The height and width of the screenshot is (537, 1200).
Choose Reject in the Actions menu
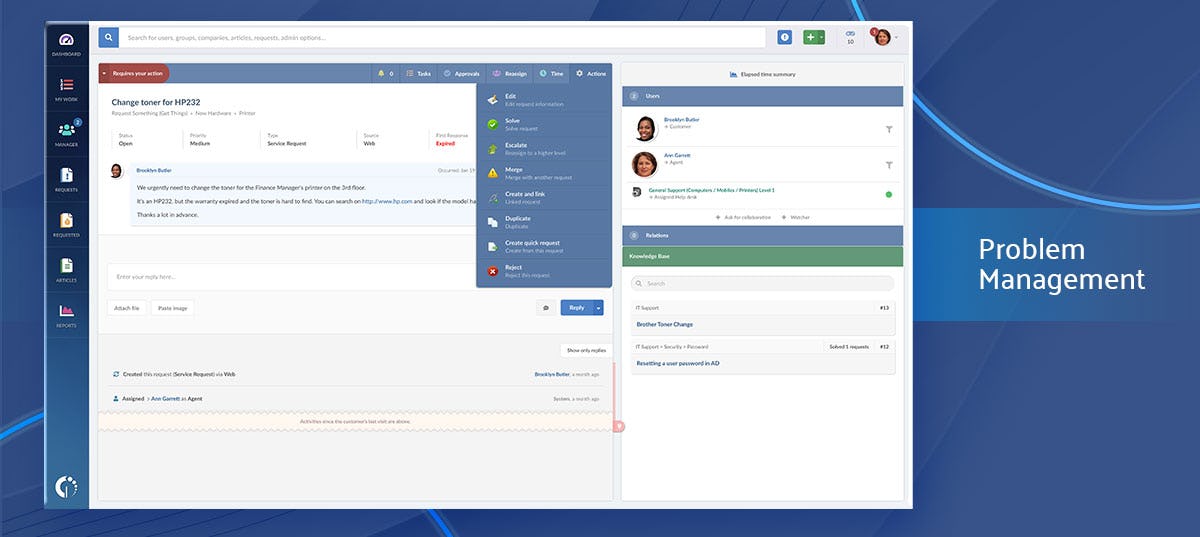(x=544, y=271)
